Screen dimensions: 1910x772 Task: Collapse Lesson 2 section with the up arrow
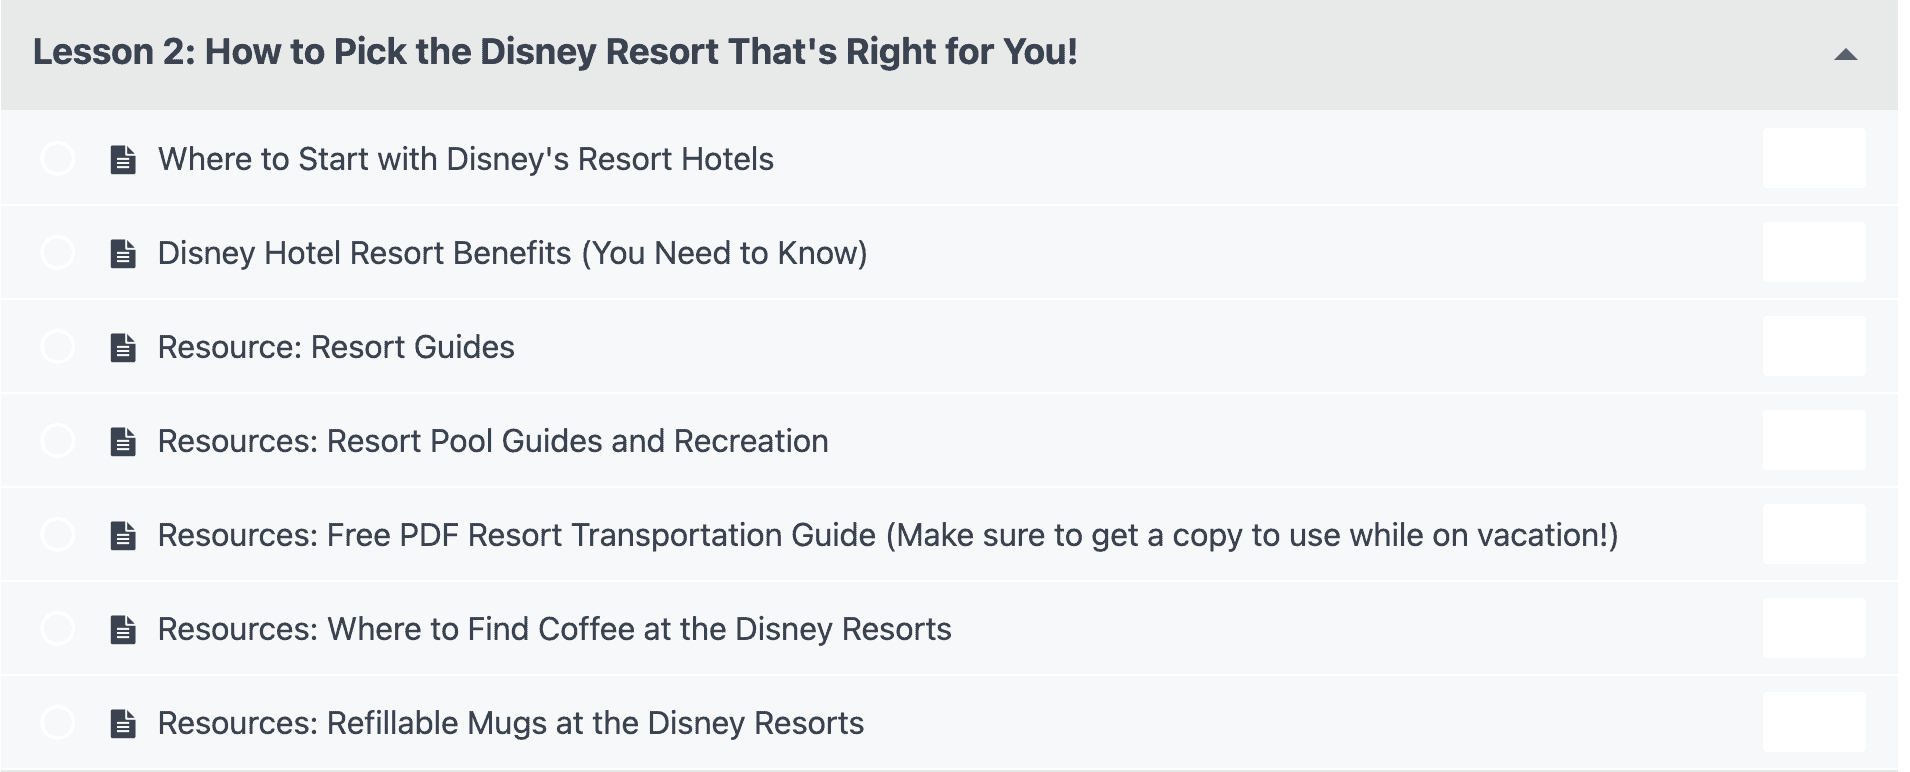point(1846,55)
